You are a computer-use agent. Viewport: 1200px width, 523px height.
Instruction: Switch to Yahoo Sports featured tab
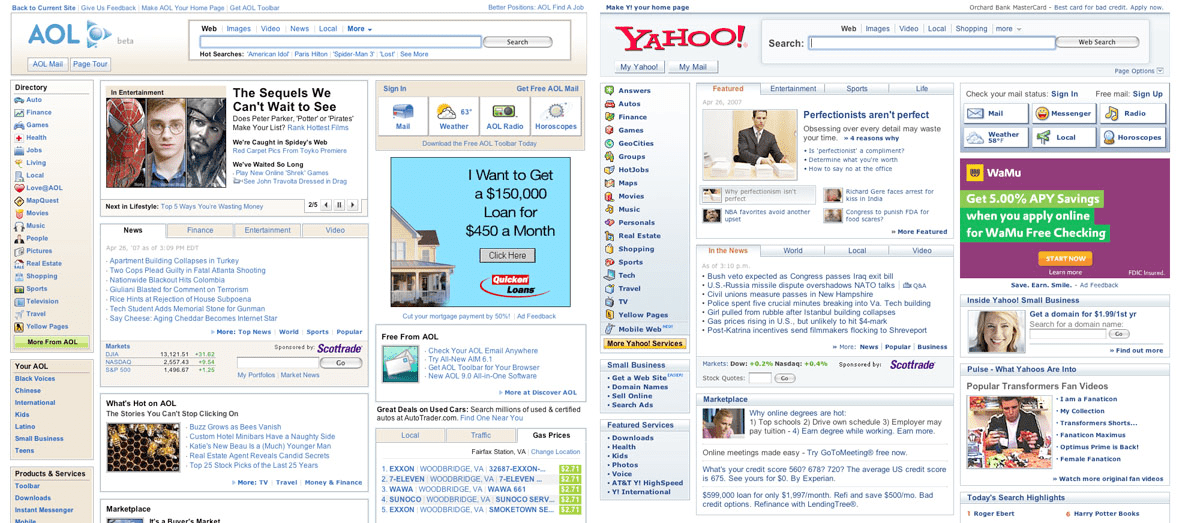(857, 89)
